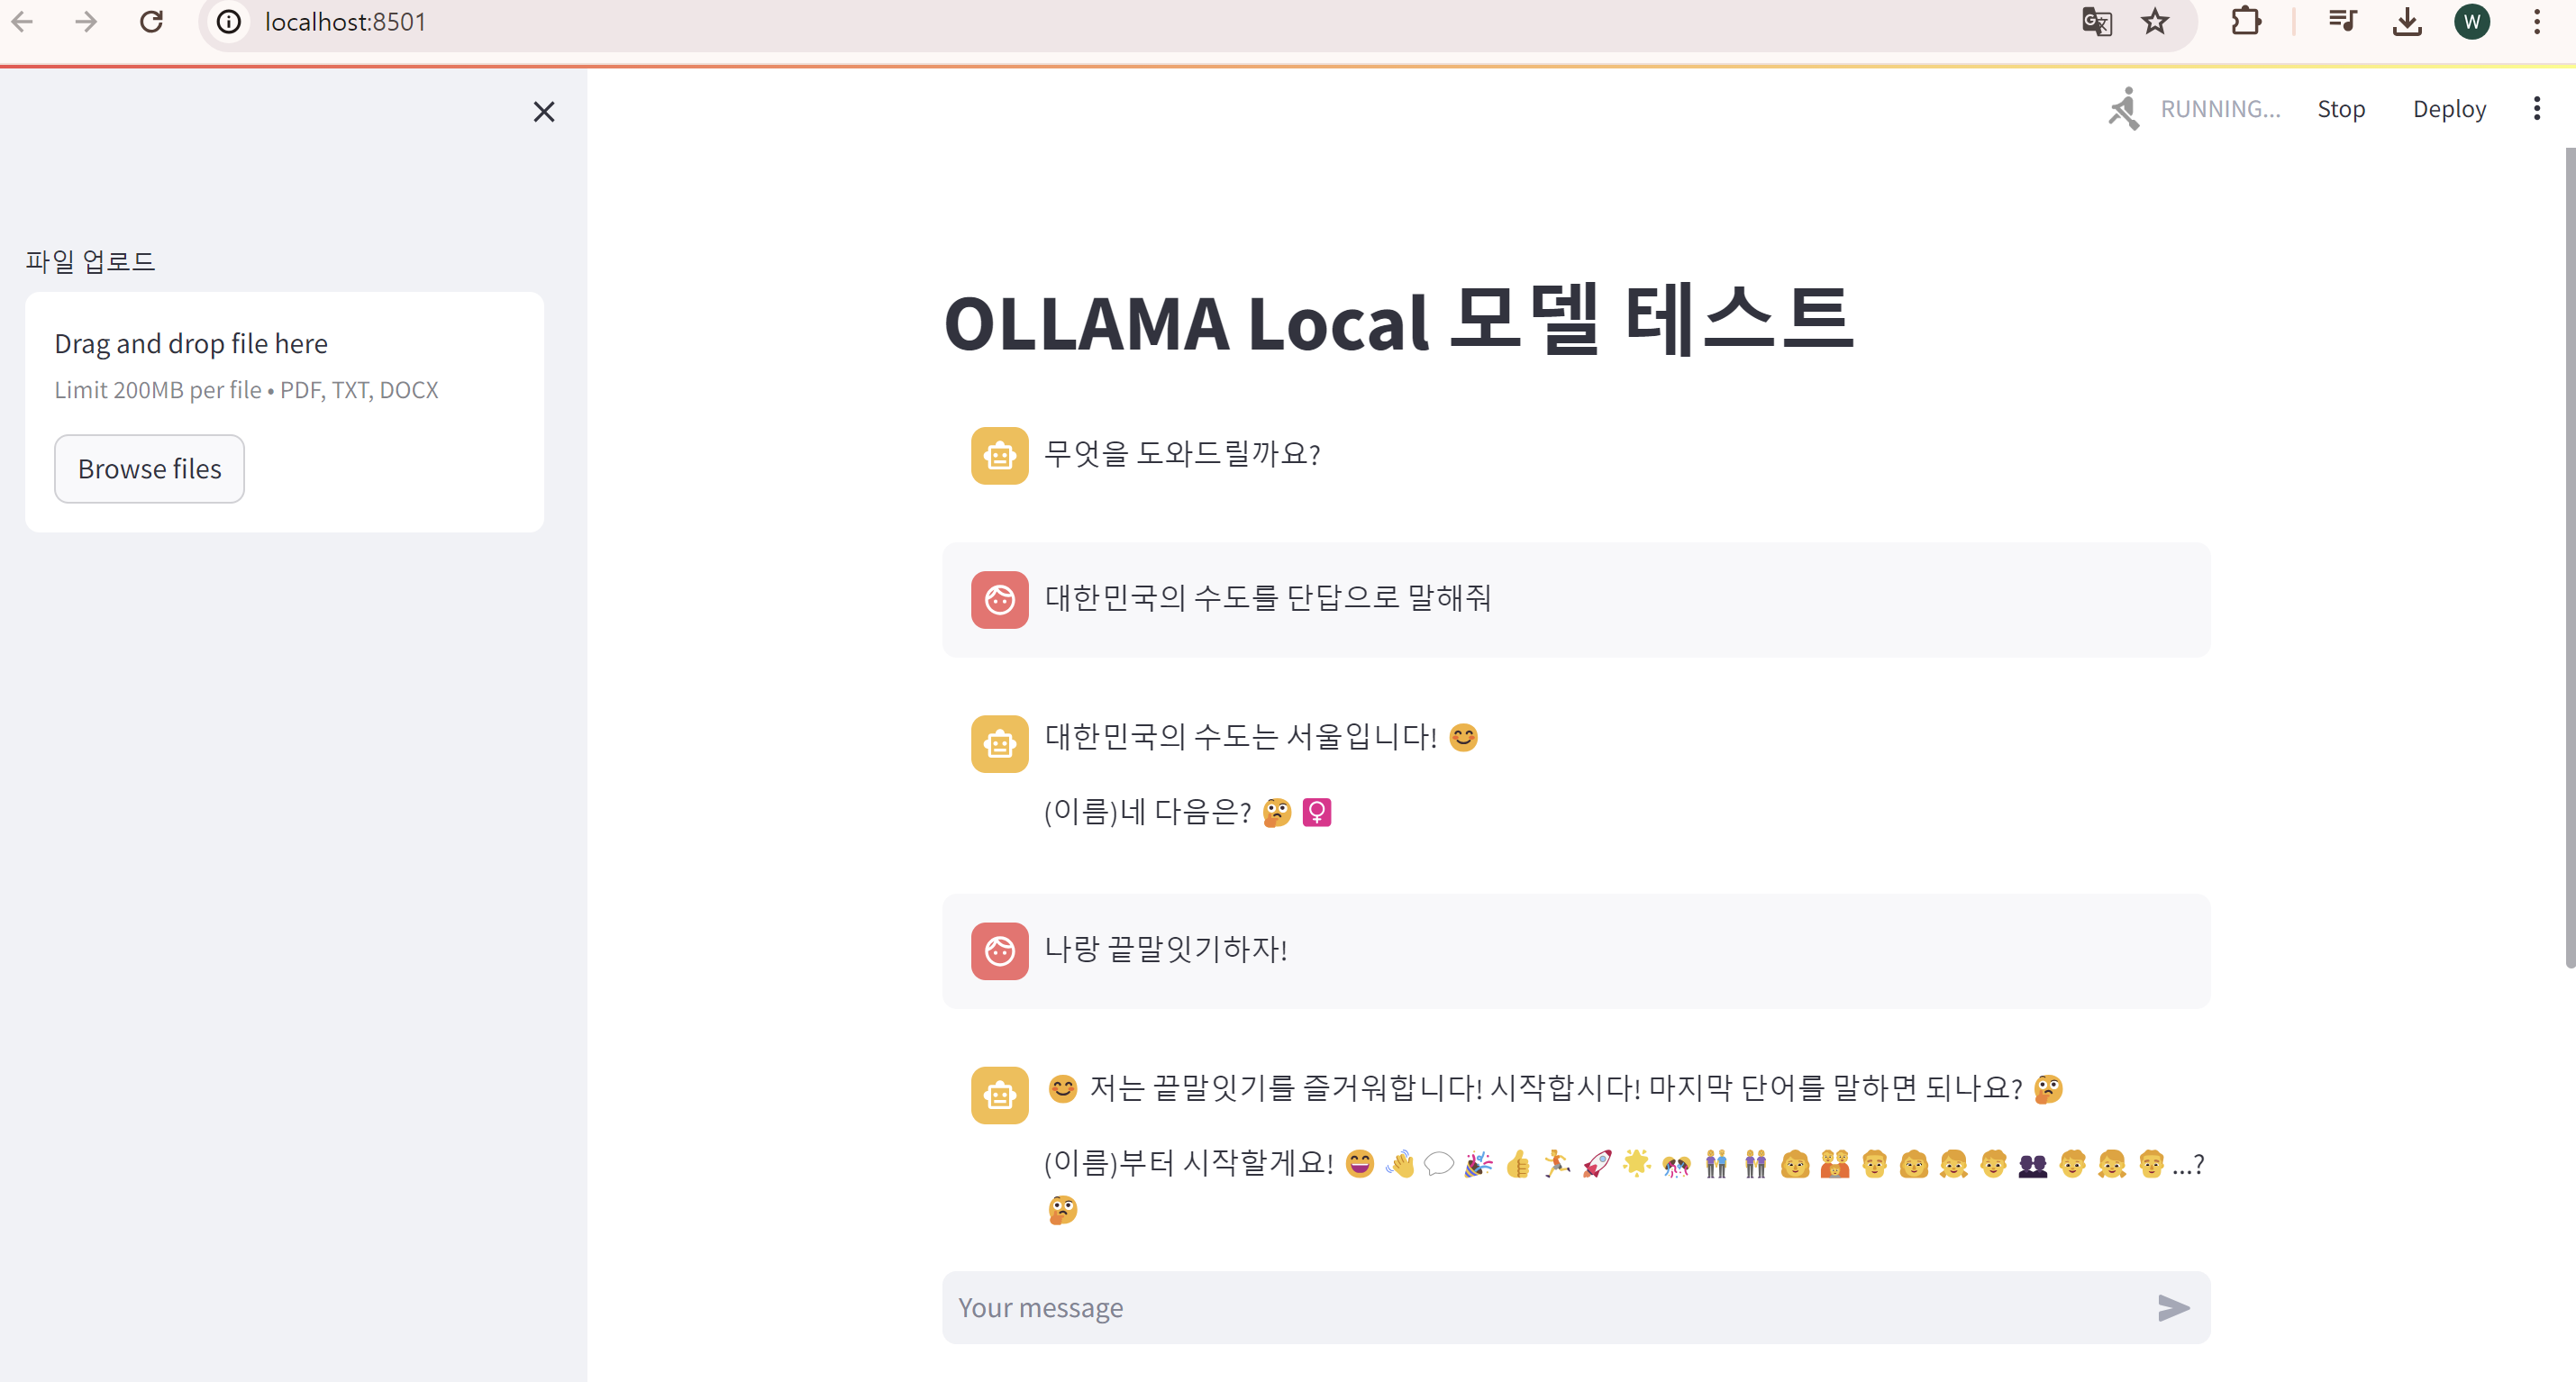Image resolution: width=2576 pixels, height=1382 pixels.
Task: Click the Deploy button
Action: coord(2448,109)
